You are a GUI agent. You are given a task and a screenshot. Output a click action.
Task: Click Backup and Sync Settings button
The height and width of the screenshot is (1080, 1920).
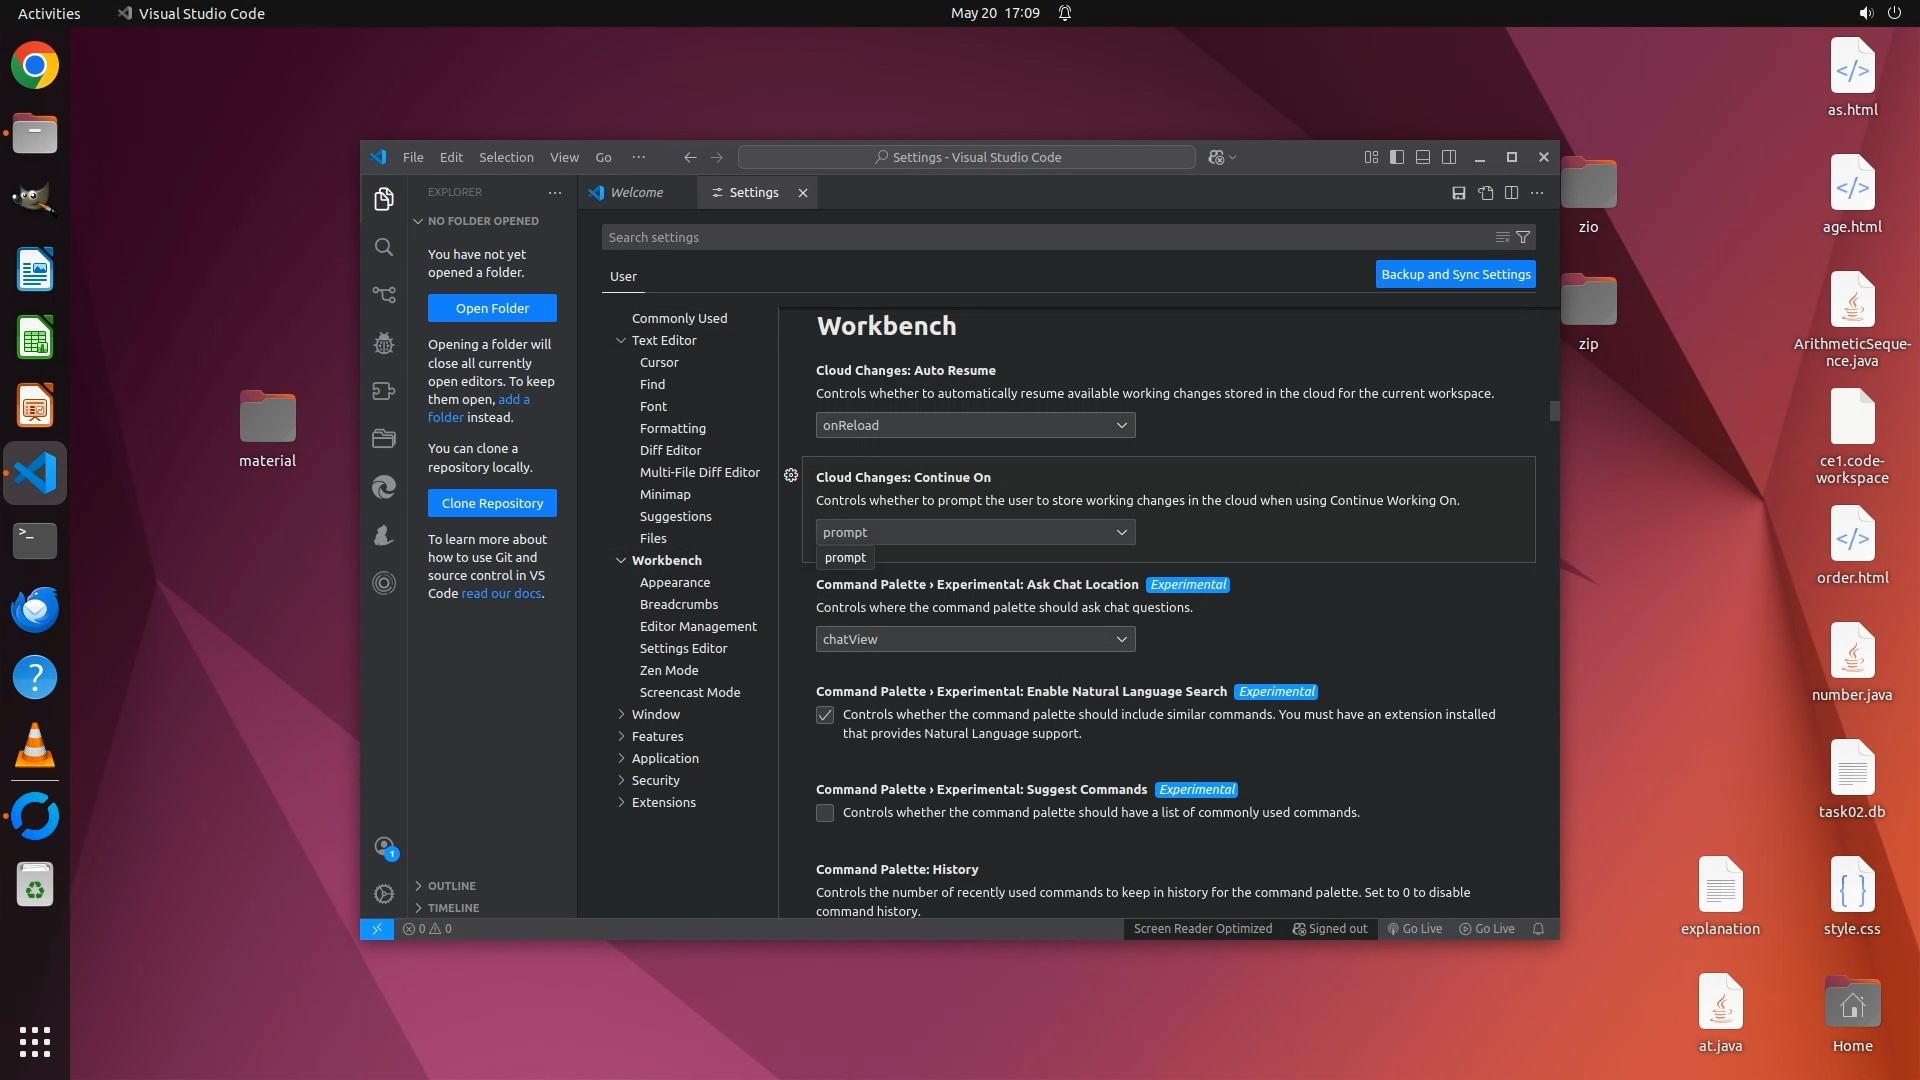coord(1455,274)
